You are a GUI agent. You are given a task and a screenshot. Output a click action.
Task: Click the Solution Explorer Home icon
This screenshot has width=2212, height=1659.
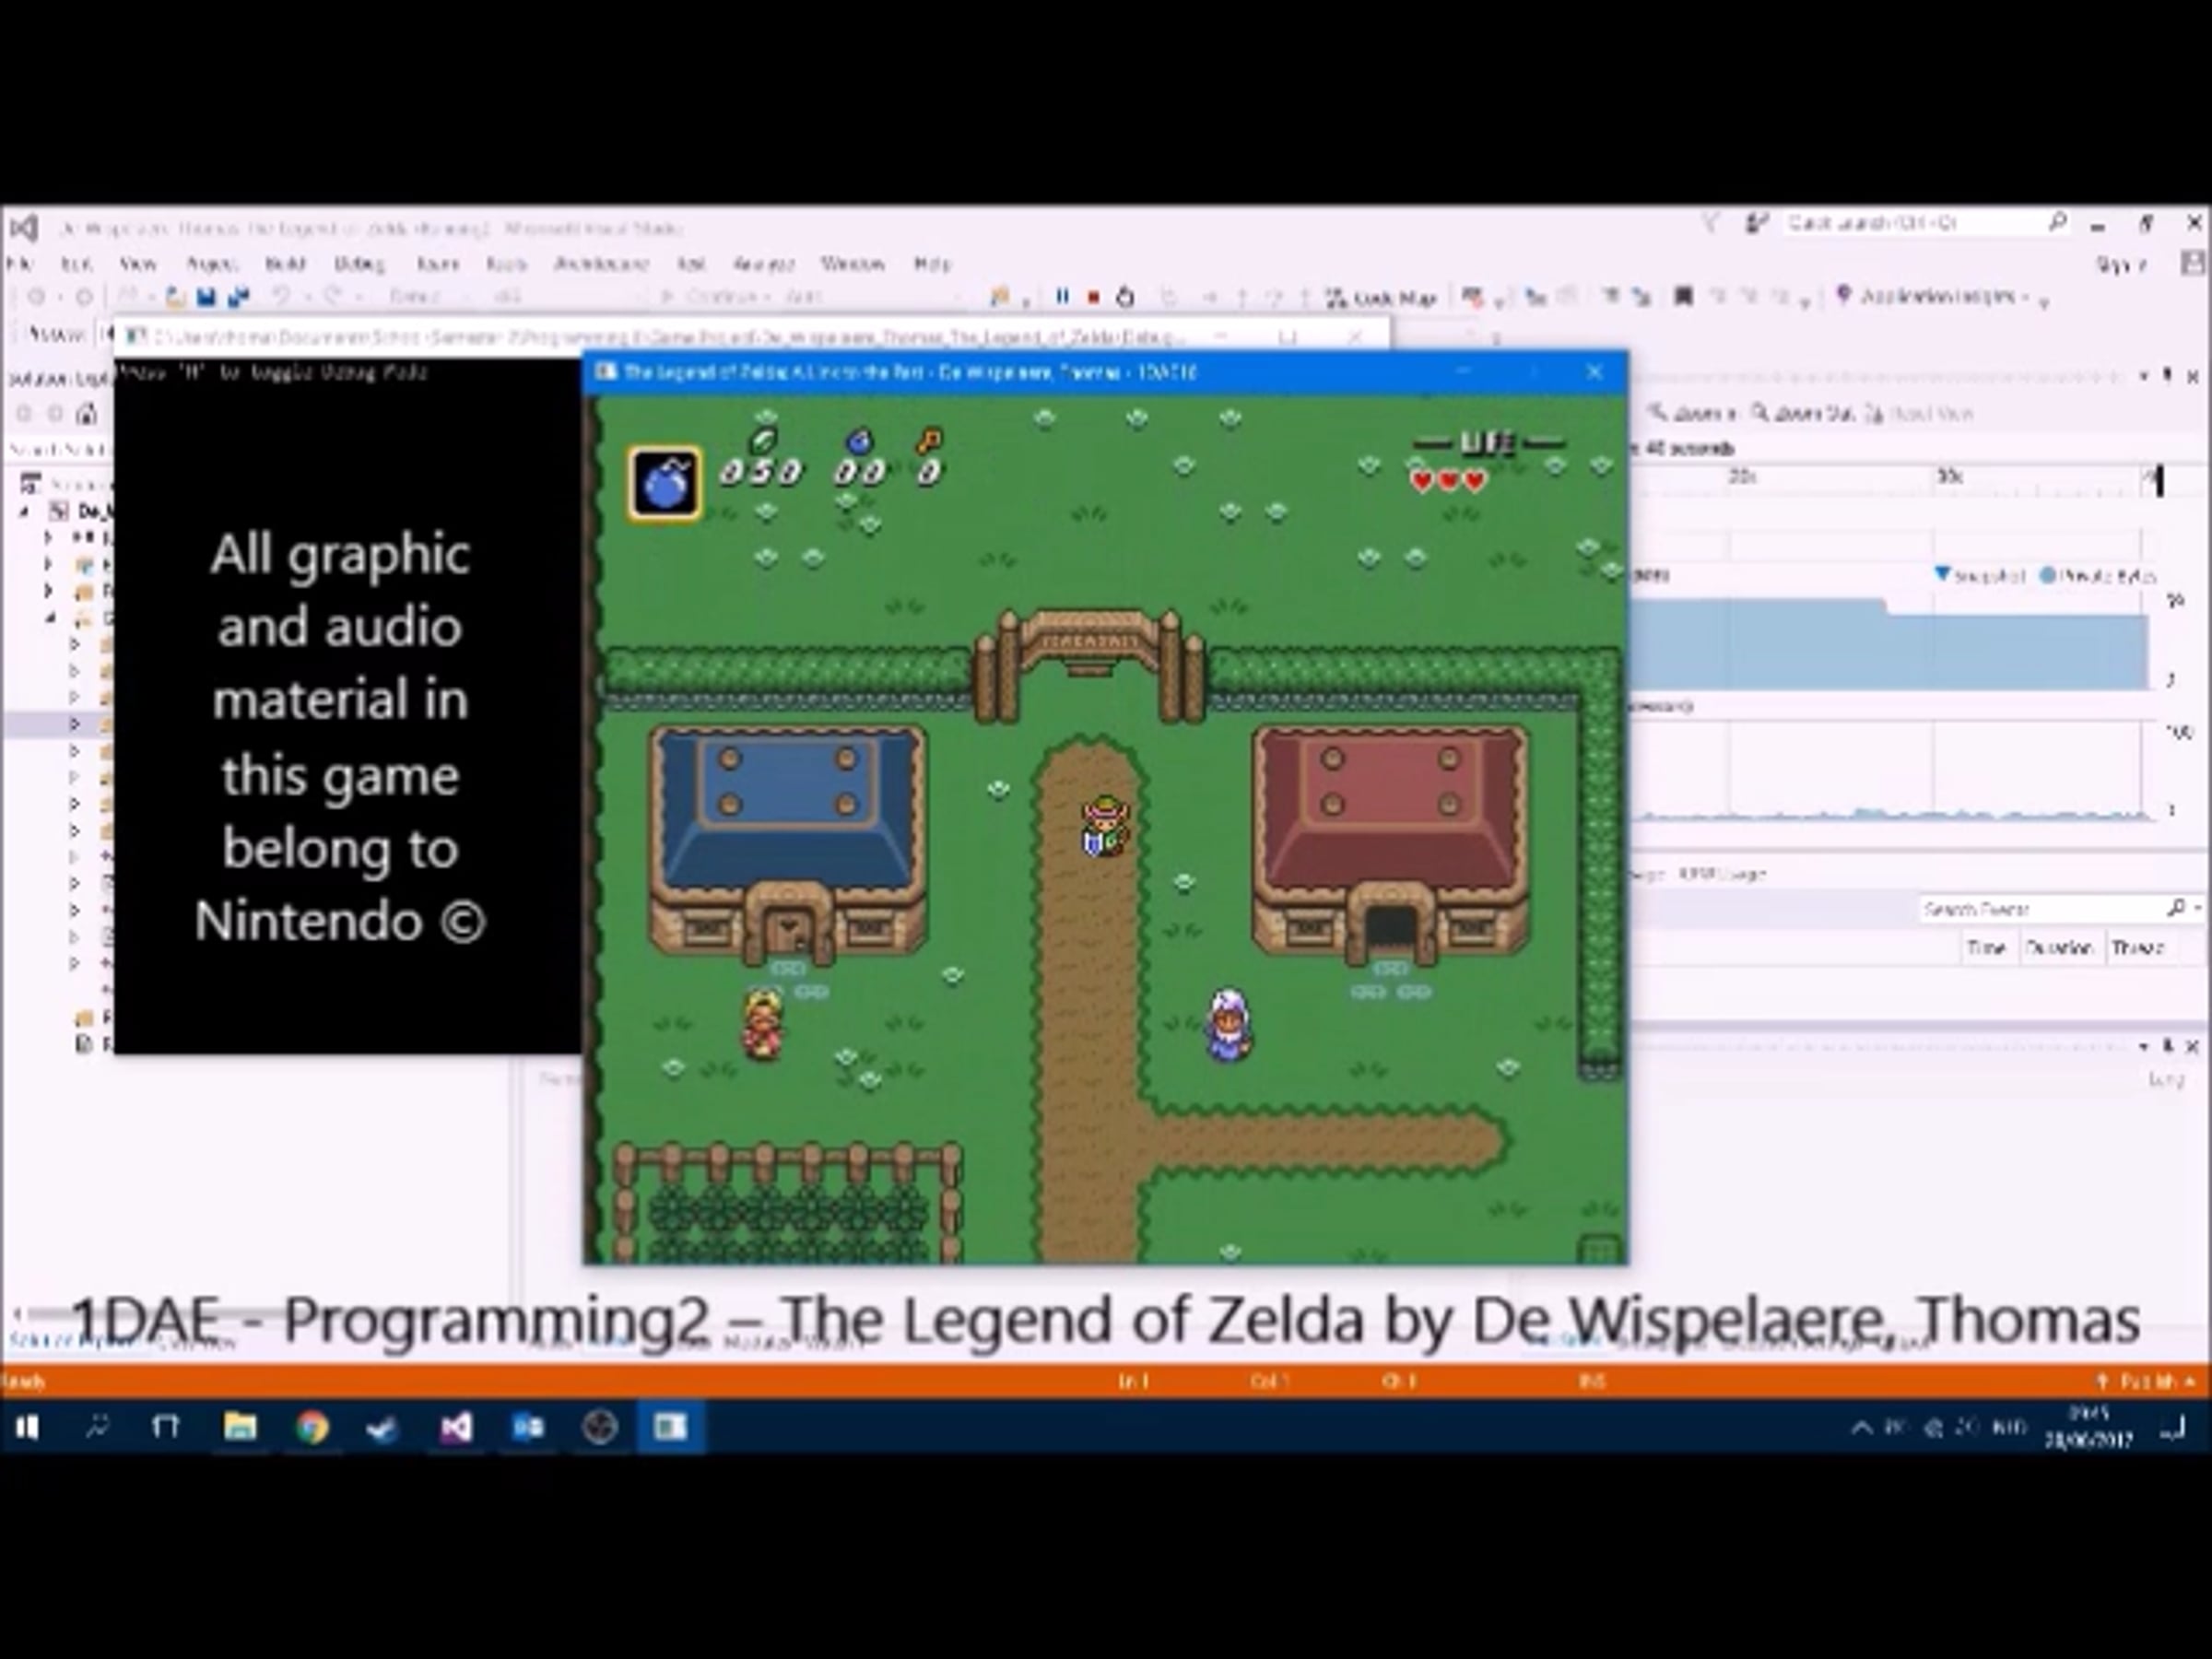pos(87,412)
